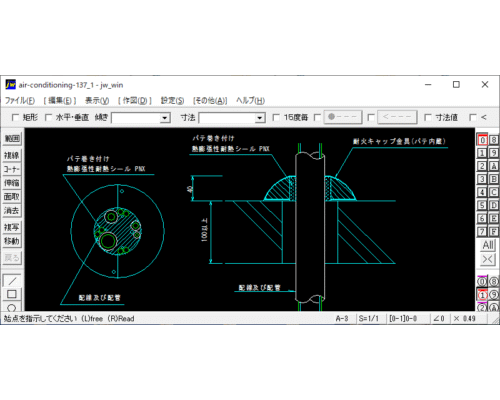
Task: Open the 編集(E) menu
Action: [60, 100]
